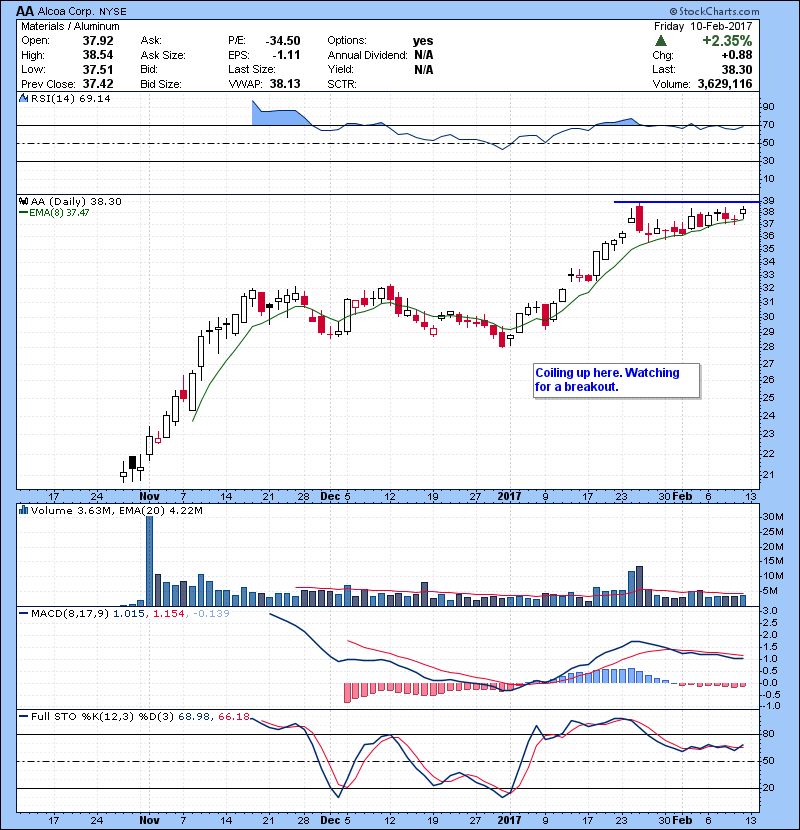Click the SCTR label
This screenshot has width=800, height=830.
341,84
